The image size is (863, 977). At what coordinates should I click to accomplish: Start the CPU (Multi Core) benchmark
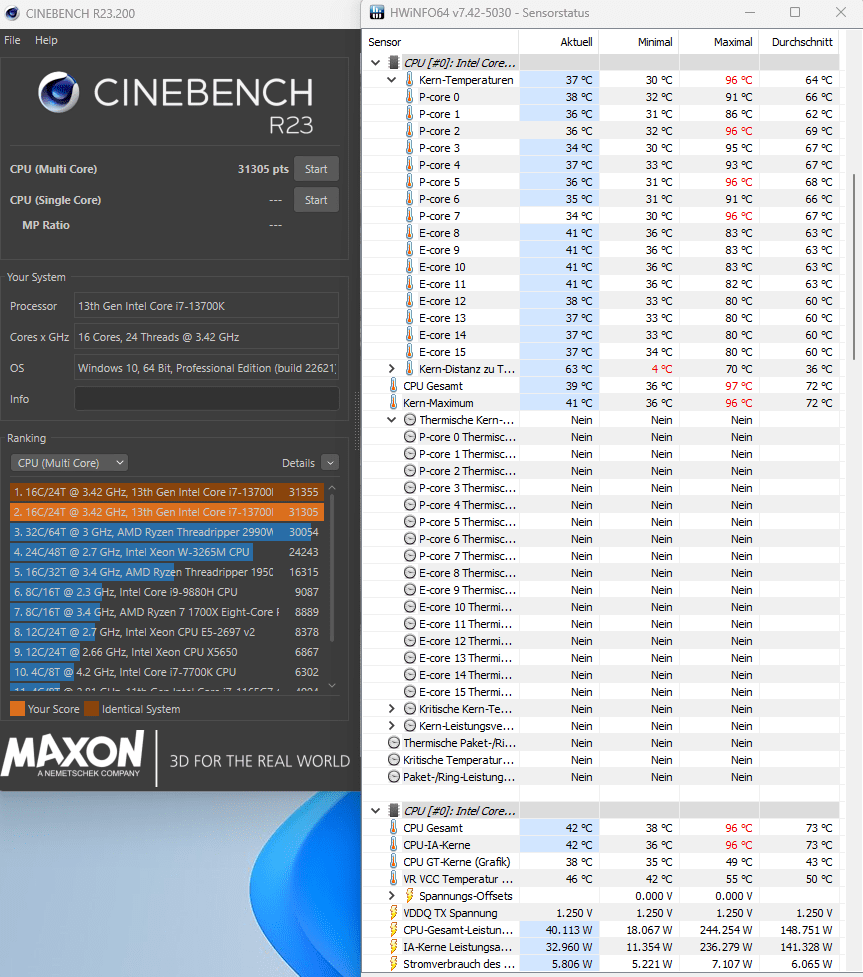(x=316, y=169)
